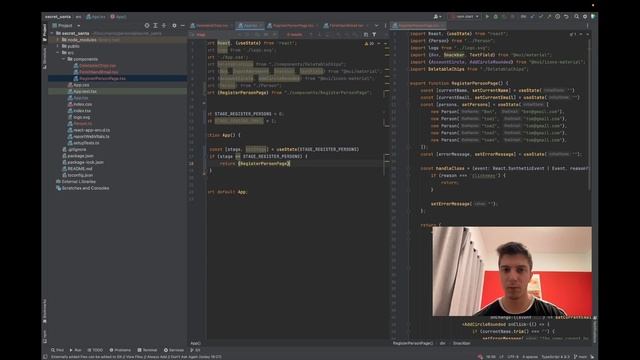Screen dimensions: 640x360
Task: Click UTF-8 encoding in status bar
Action: [513, 357]
